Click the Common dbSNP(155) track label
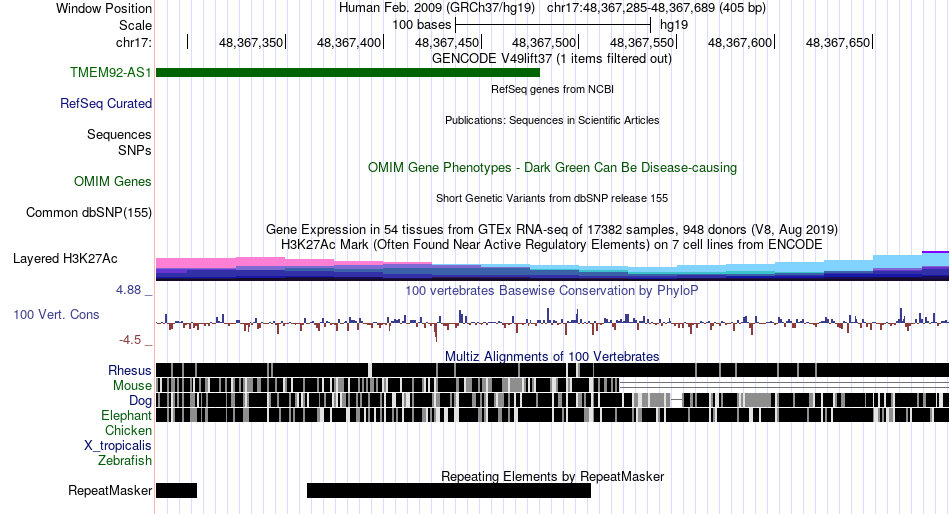The width and height of the screenshot is (950, 514). point(89,213)
